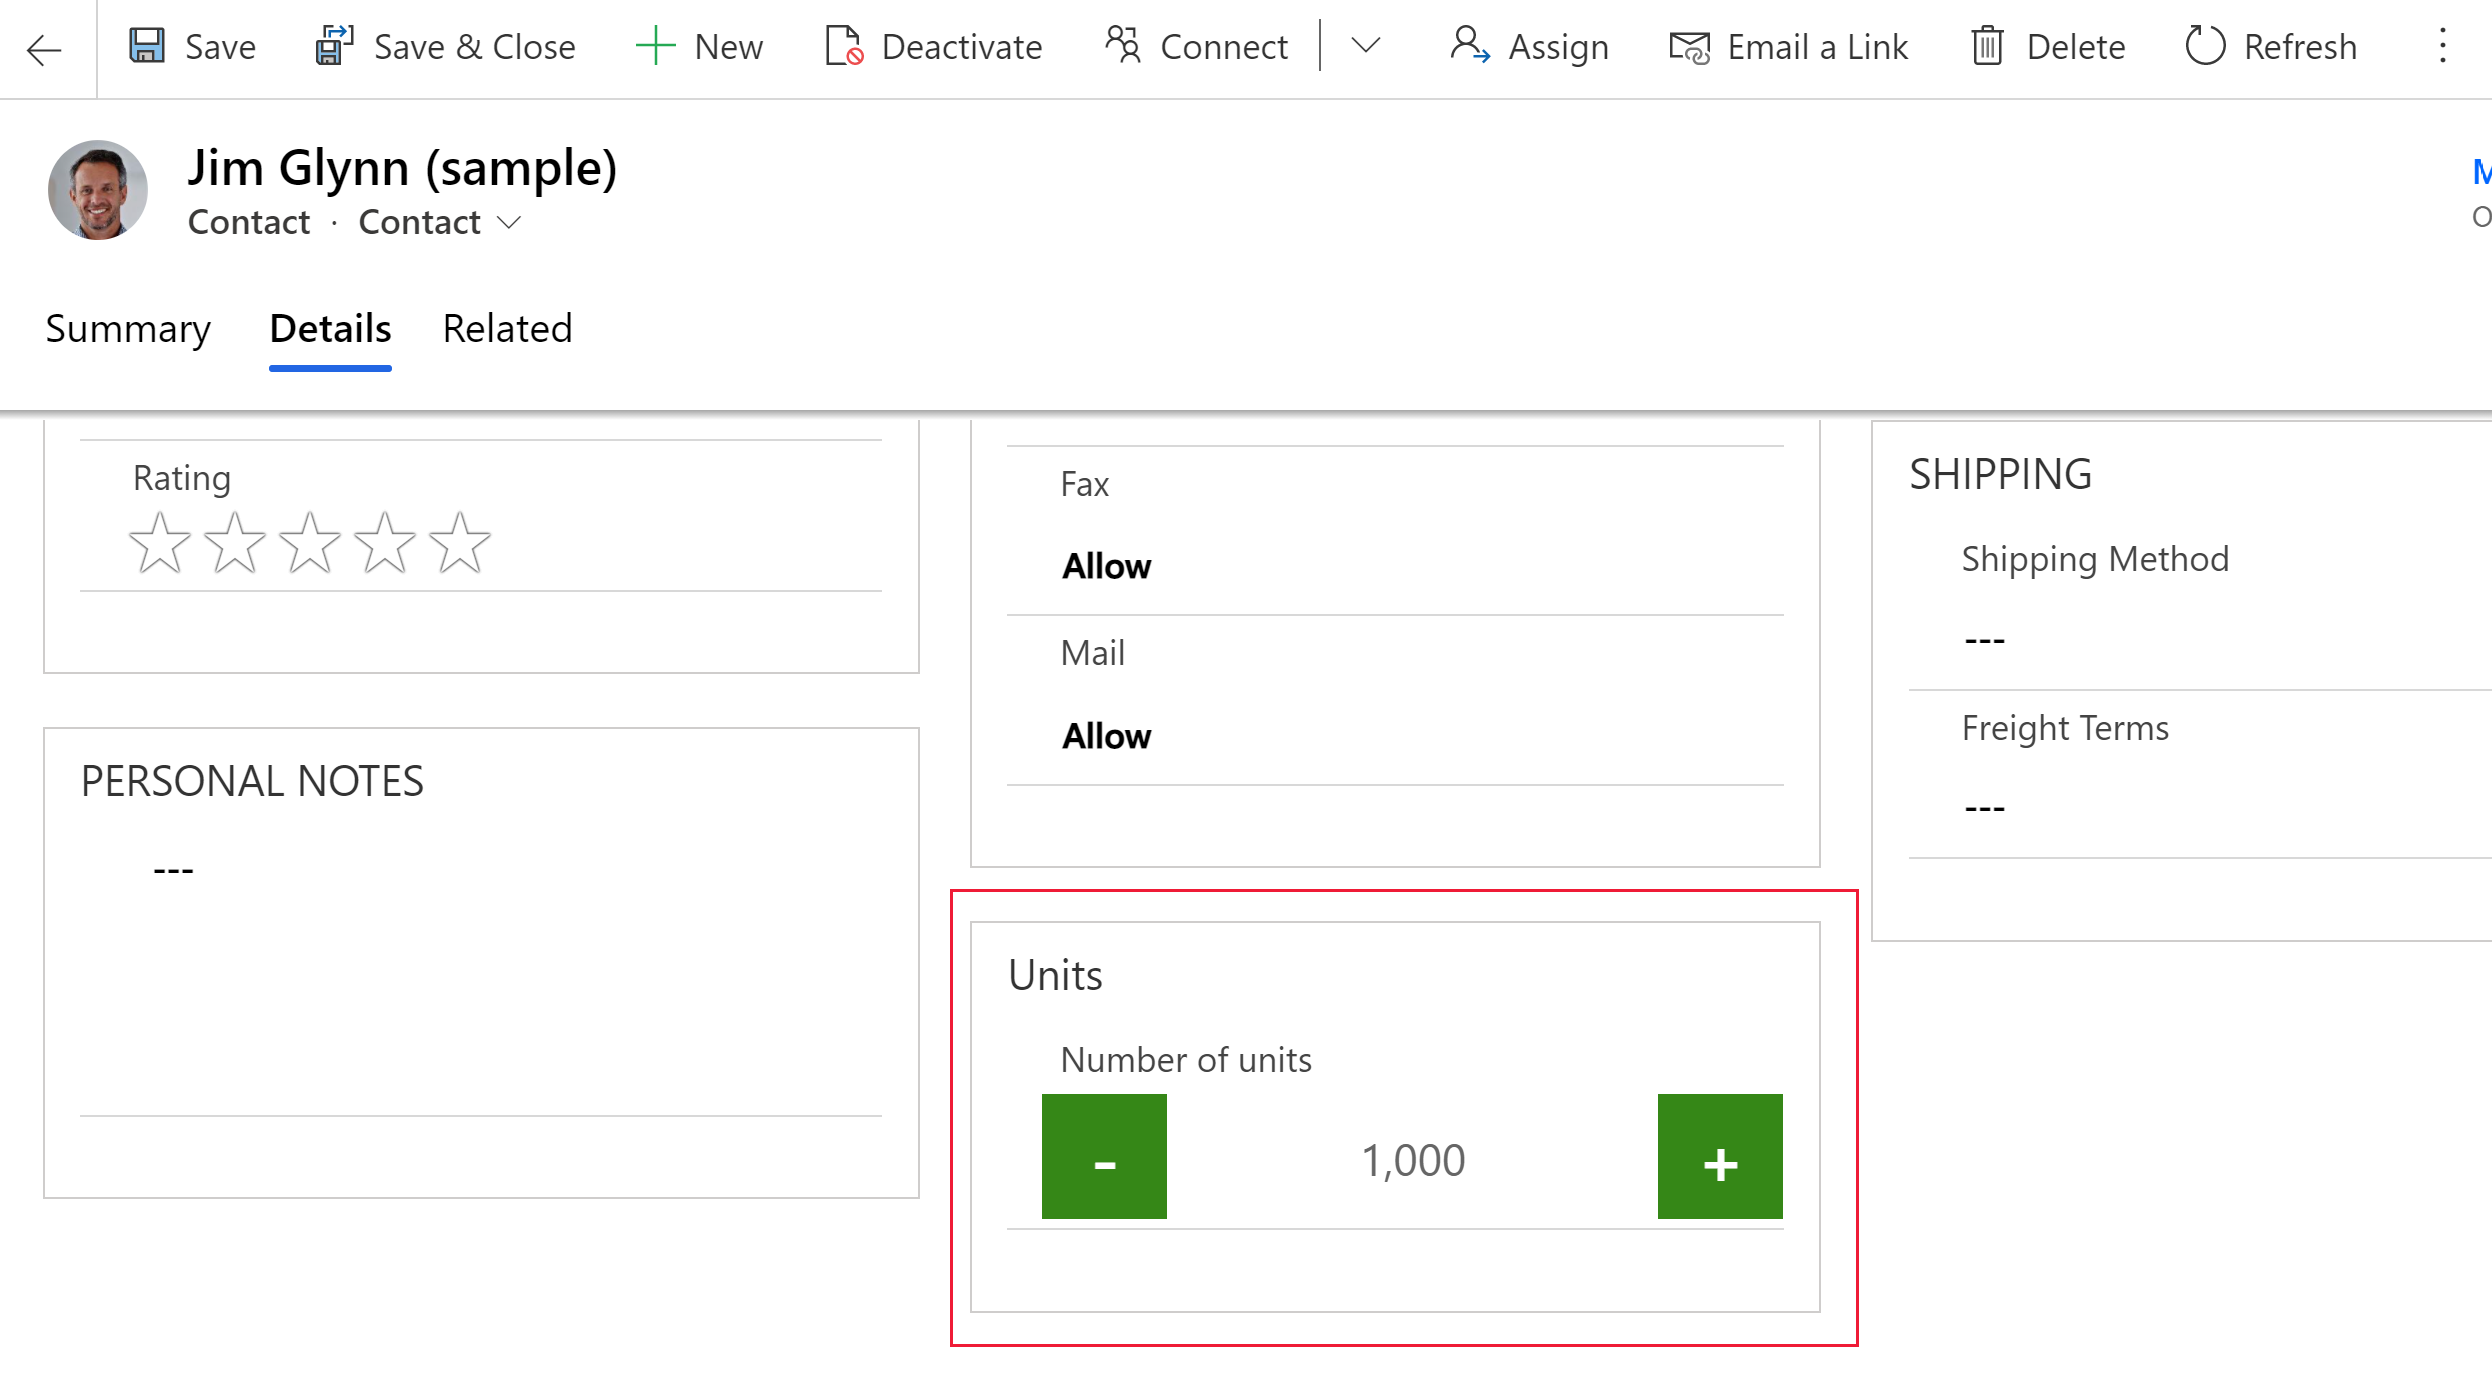2492x1387 pixels.
Task: Click the Refresh icon
Action: click(2205, 46)
